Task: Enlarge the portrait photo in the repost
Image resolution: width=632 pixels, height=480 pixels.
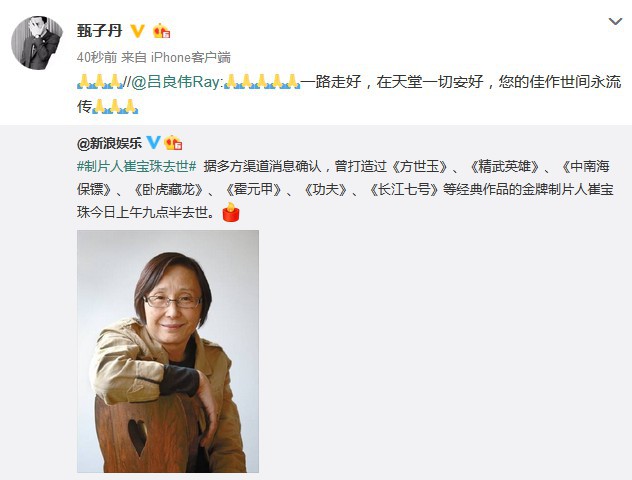Action: click(168, 351)
